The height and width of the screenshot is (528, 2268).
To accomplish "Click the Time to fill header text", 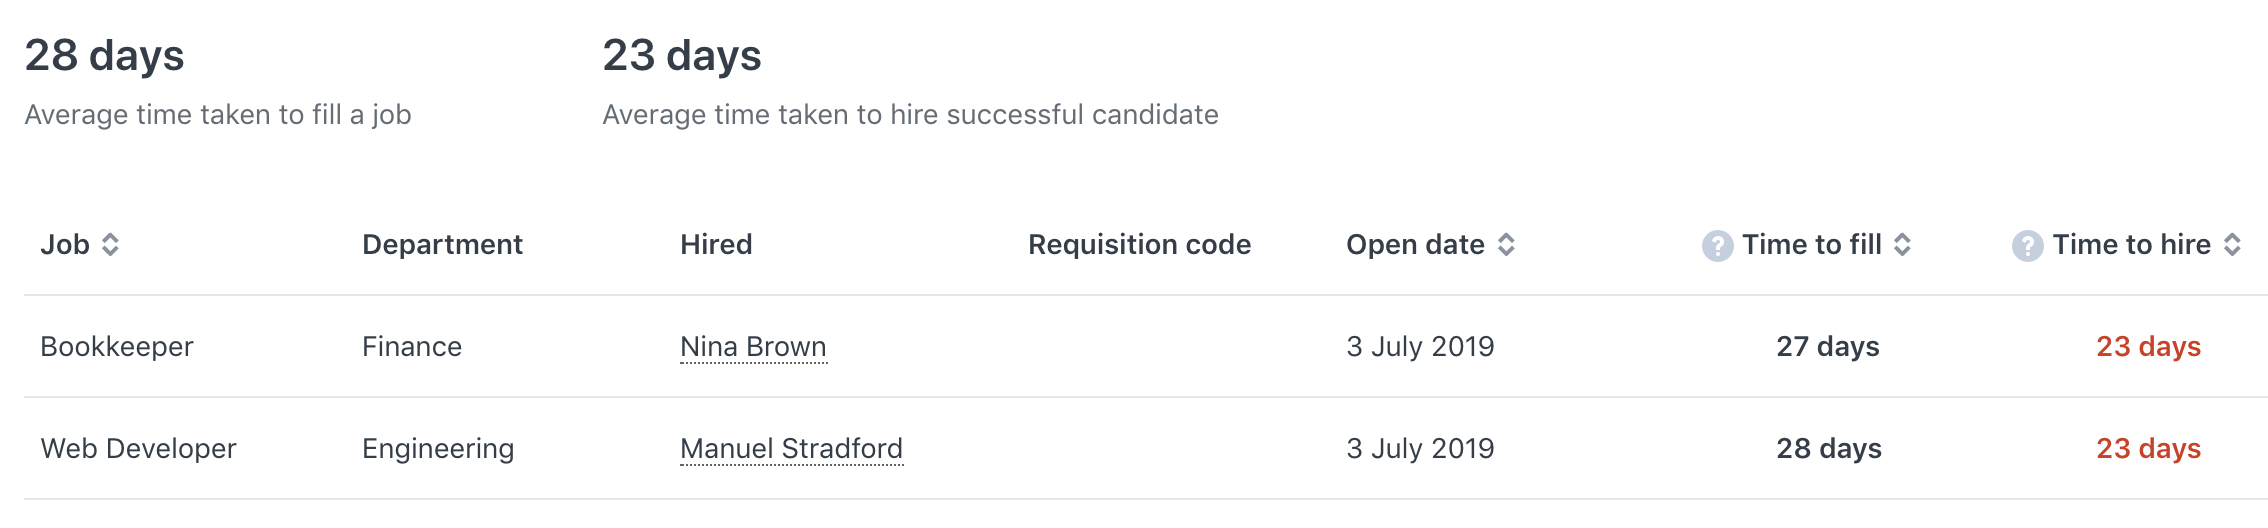I will (1812, 244).
